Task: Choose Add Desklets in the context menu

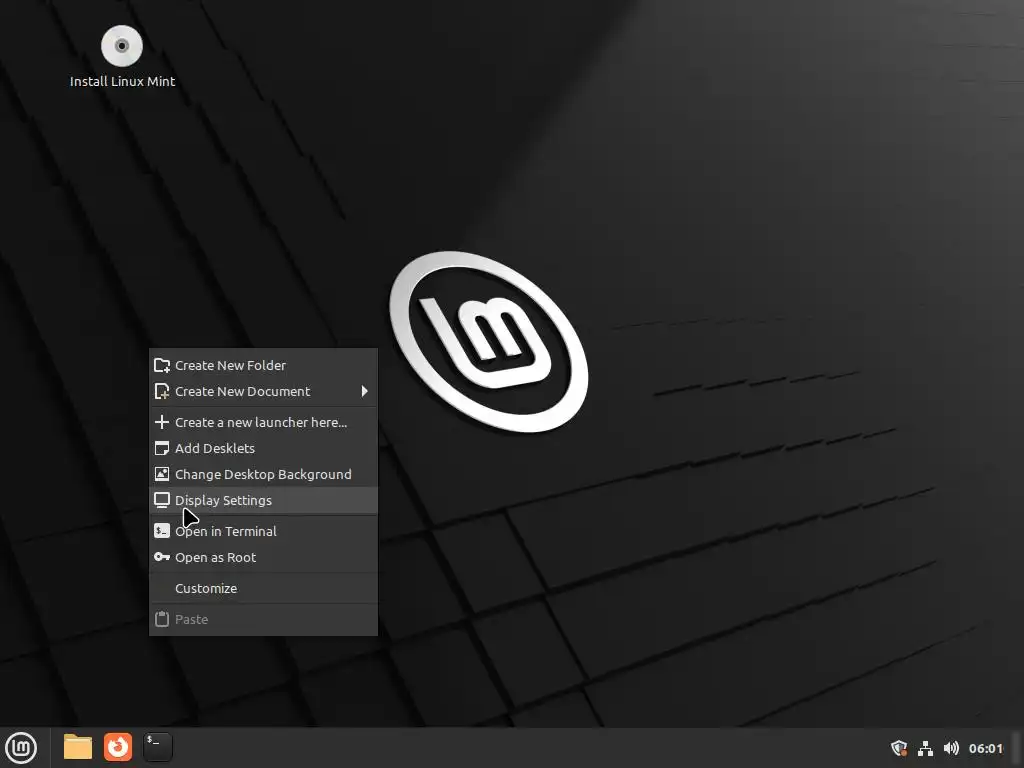Action: pyautogui.click(x=263, y=449)
